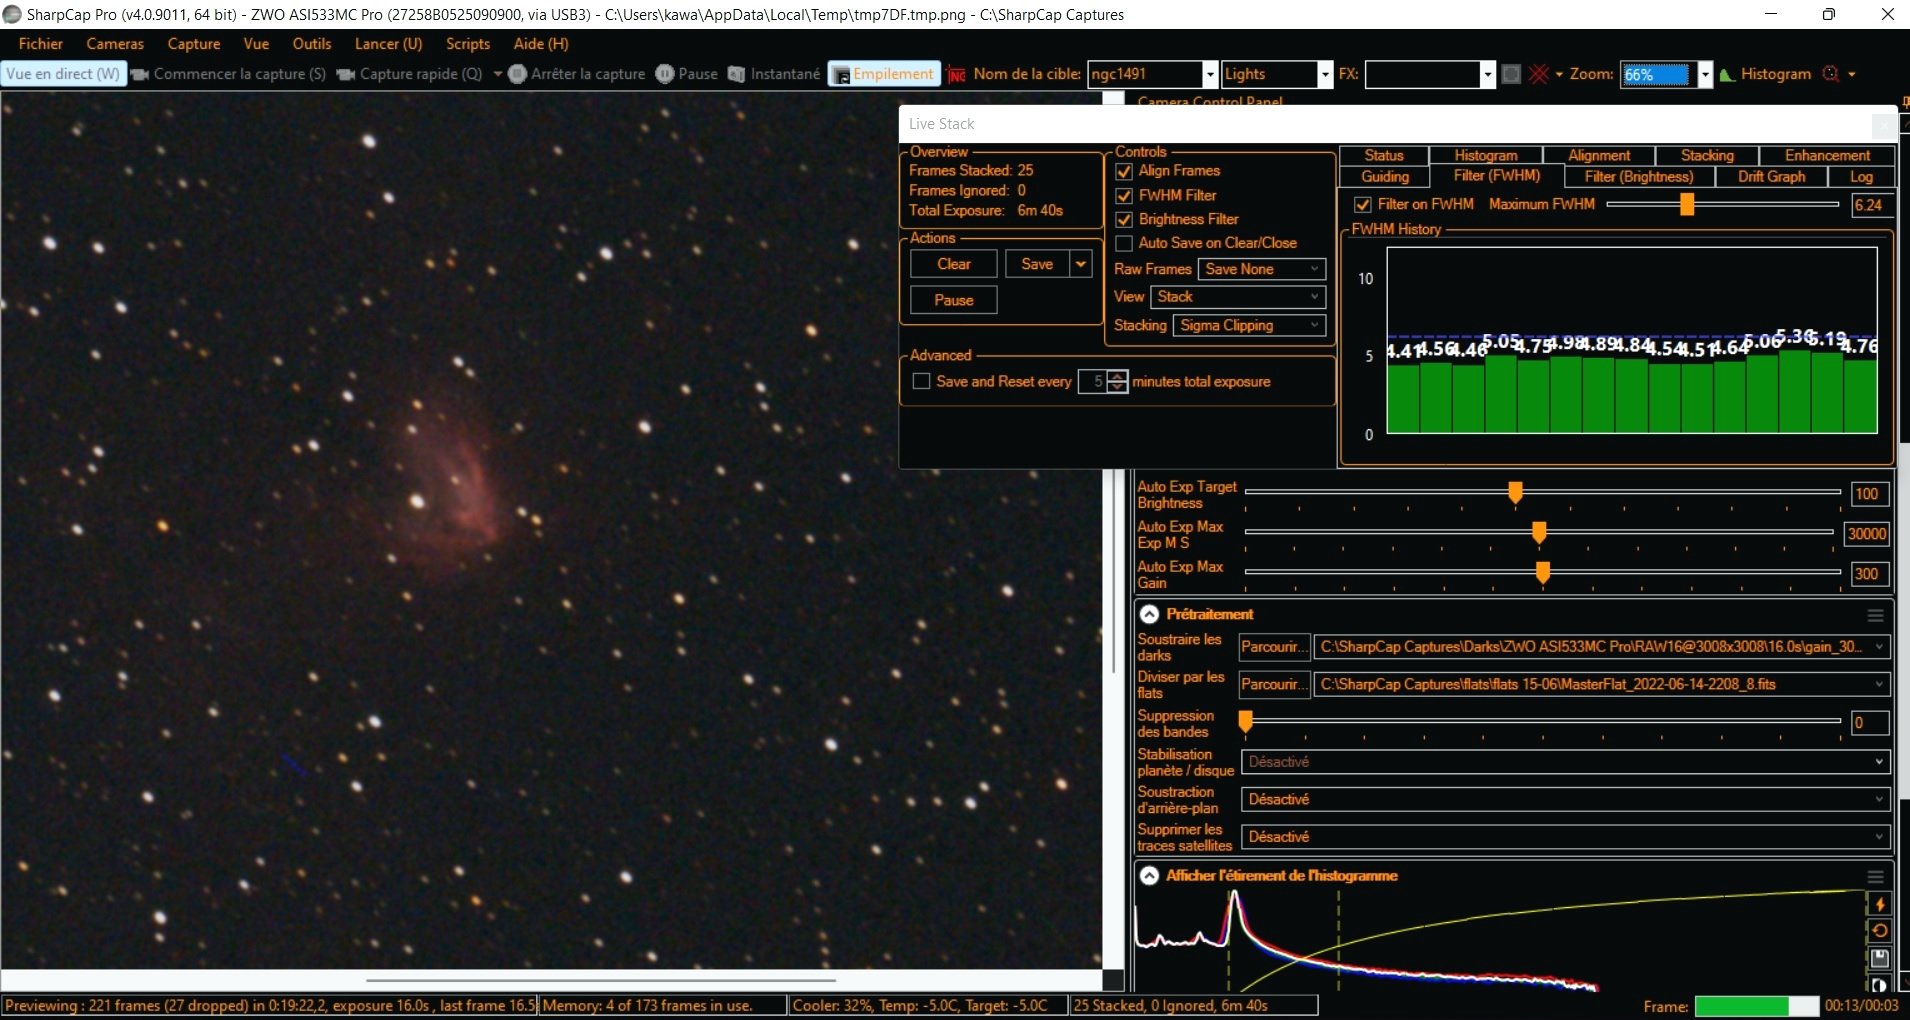
Task: Open the Outils menu
Action: (x=312, y=44)
